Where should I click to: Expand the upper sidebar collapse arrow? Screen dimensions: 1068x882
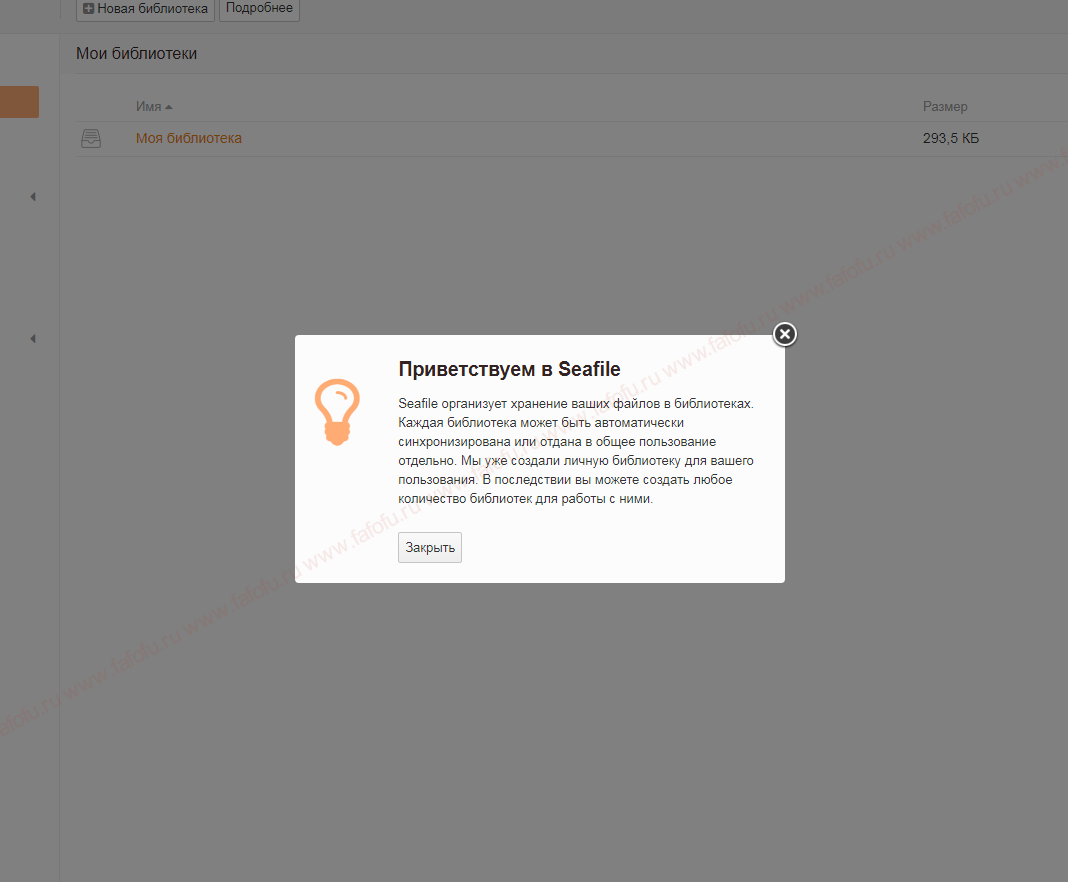tap(33, 197)
